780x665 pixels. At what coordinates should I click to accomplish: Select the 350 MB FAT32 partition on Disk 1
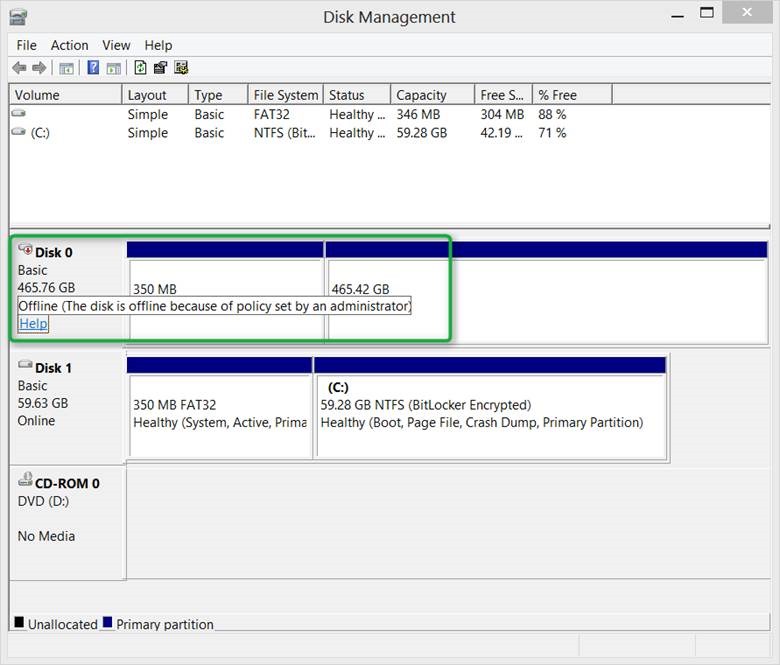point(220,408)
